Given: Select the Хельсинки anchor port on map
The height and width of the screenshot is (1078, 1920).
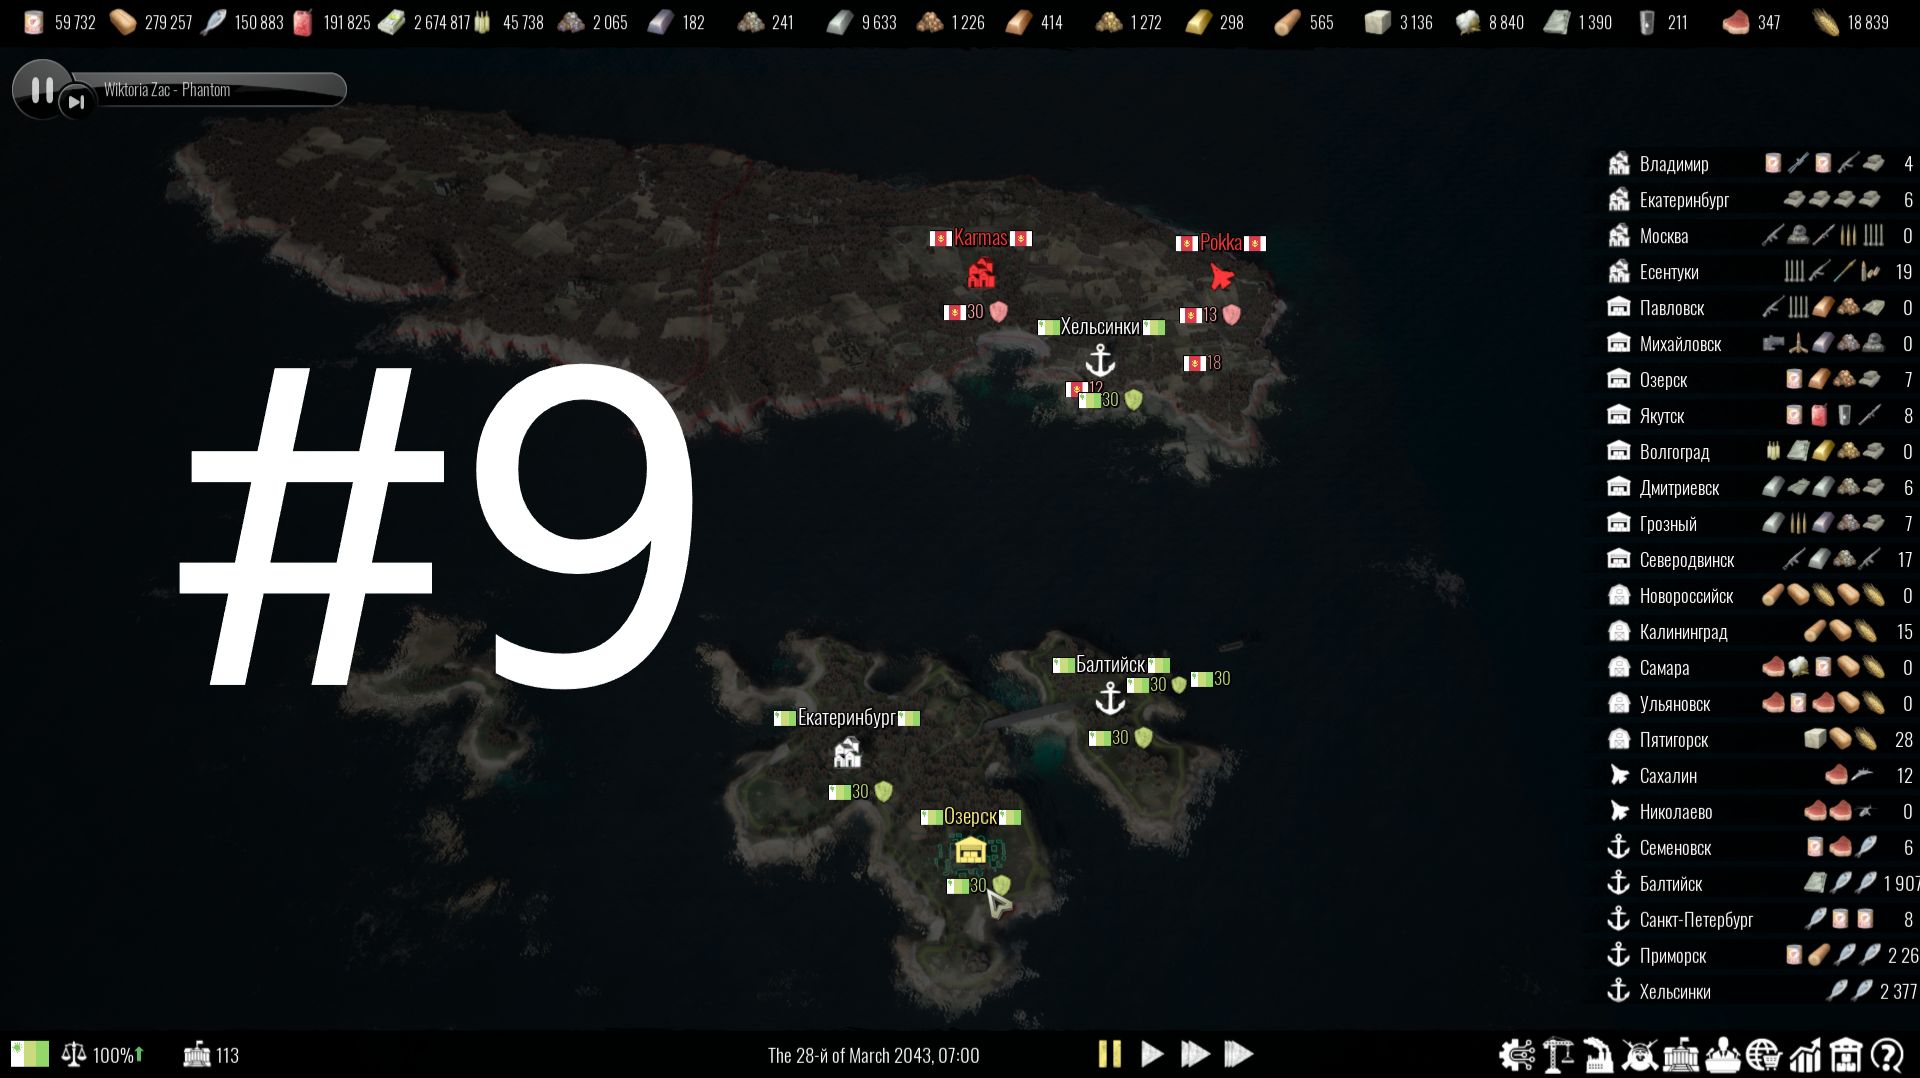Looking at the screenshot, I should coord(1100,360).
